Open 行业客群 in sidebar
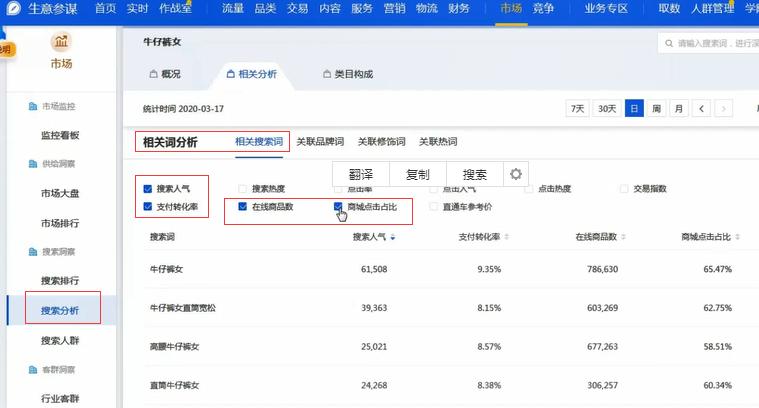The width and height of the screenshot is (759, 408). 60,399
